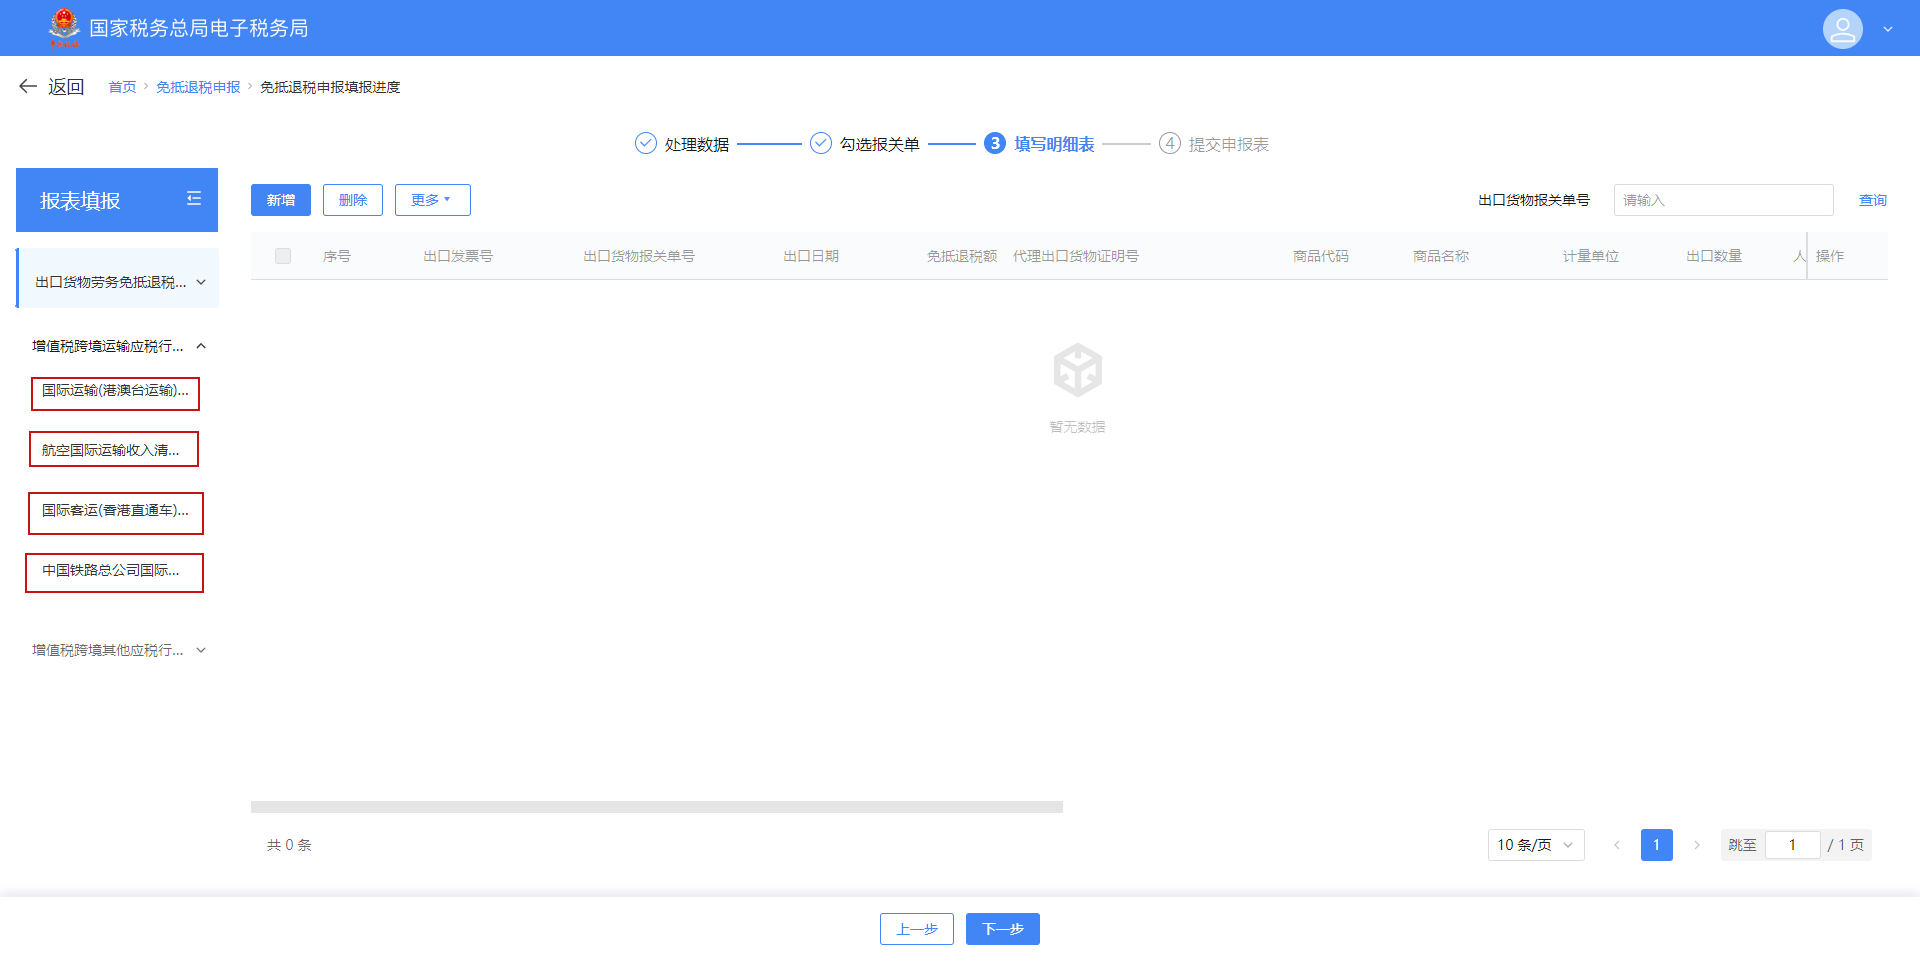The height and width of the screenshot is (961, 1920).
Task: Click the 出口货物报关单号 search input field
Action: (x=1723, y=200)
